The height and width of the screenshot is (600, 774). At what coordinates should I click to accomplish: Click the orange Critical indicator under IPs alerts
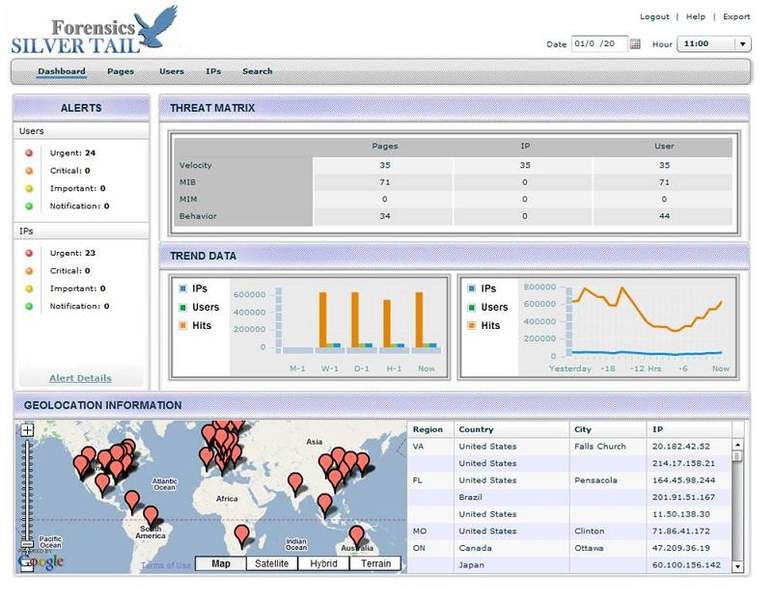pyautogui.click(x=29, y=271)
